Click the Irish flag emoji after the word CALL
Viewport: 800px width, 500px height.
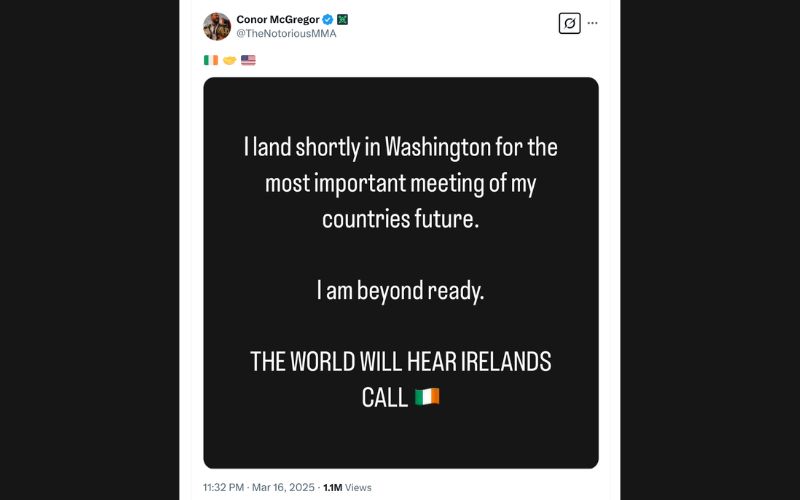(427, 397)
